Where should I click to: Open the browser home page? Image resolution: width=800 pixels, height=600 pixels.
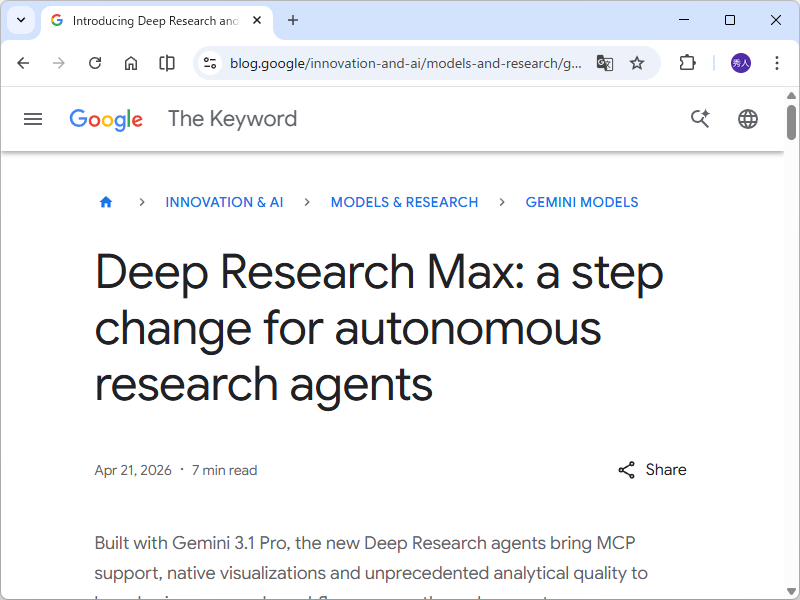(x=131, y=63)
